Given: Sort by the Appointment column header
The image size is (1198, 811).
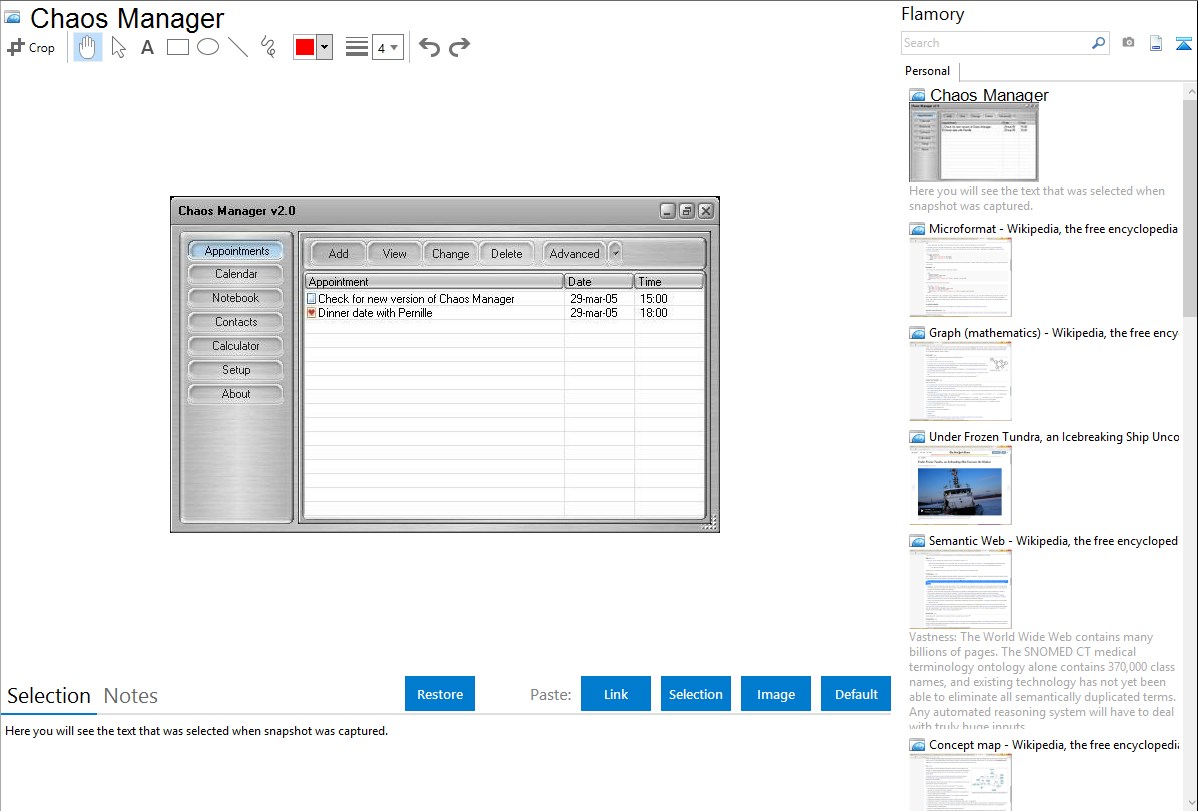Looking at the screenshot, I should 434,282.
